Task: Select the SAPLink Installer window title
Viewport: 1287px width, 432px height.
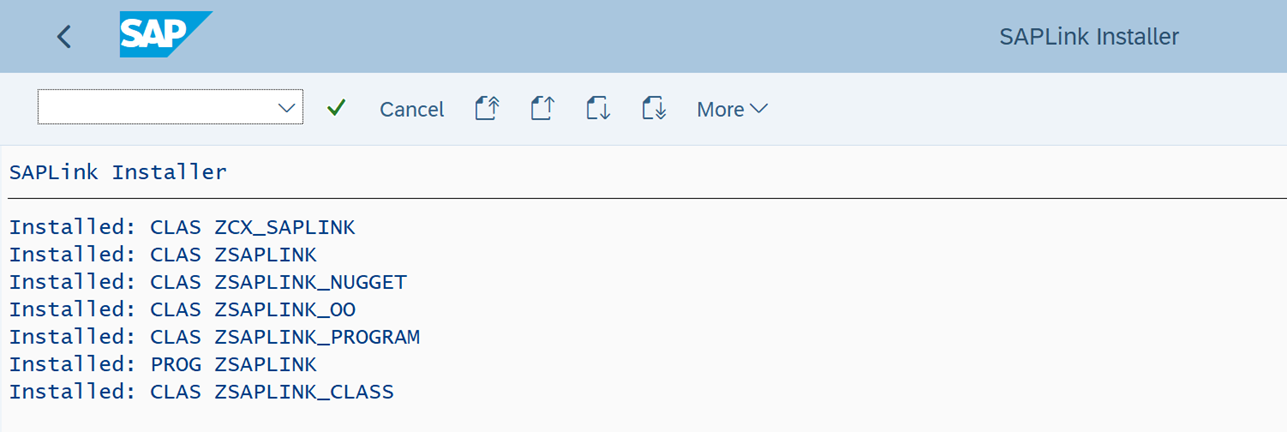Action: 1089,37
